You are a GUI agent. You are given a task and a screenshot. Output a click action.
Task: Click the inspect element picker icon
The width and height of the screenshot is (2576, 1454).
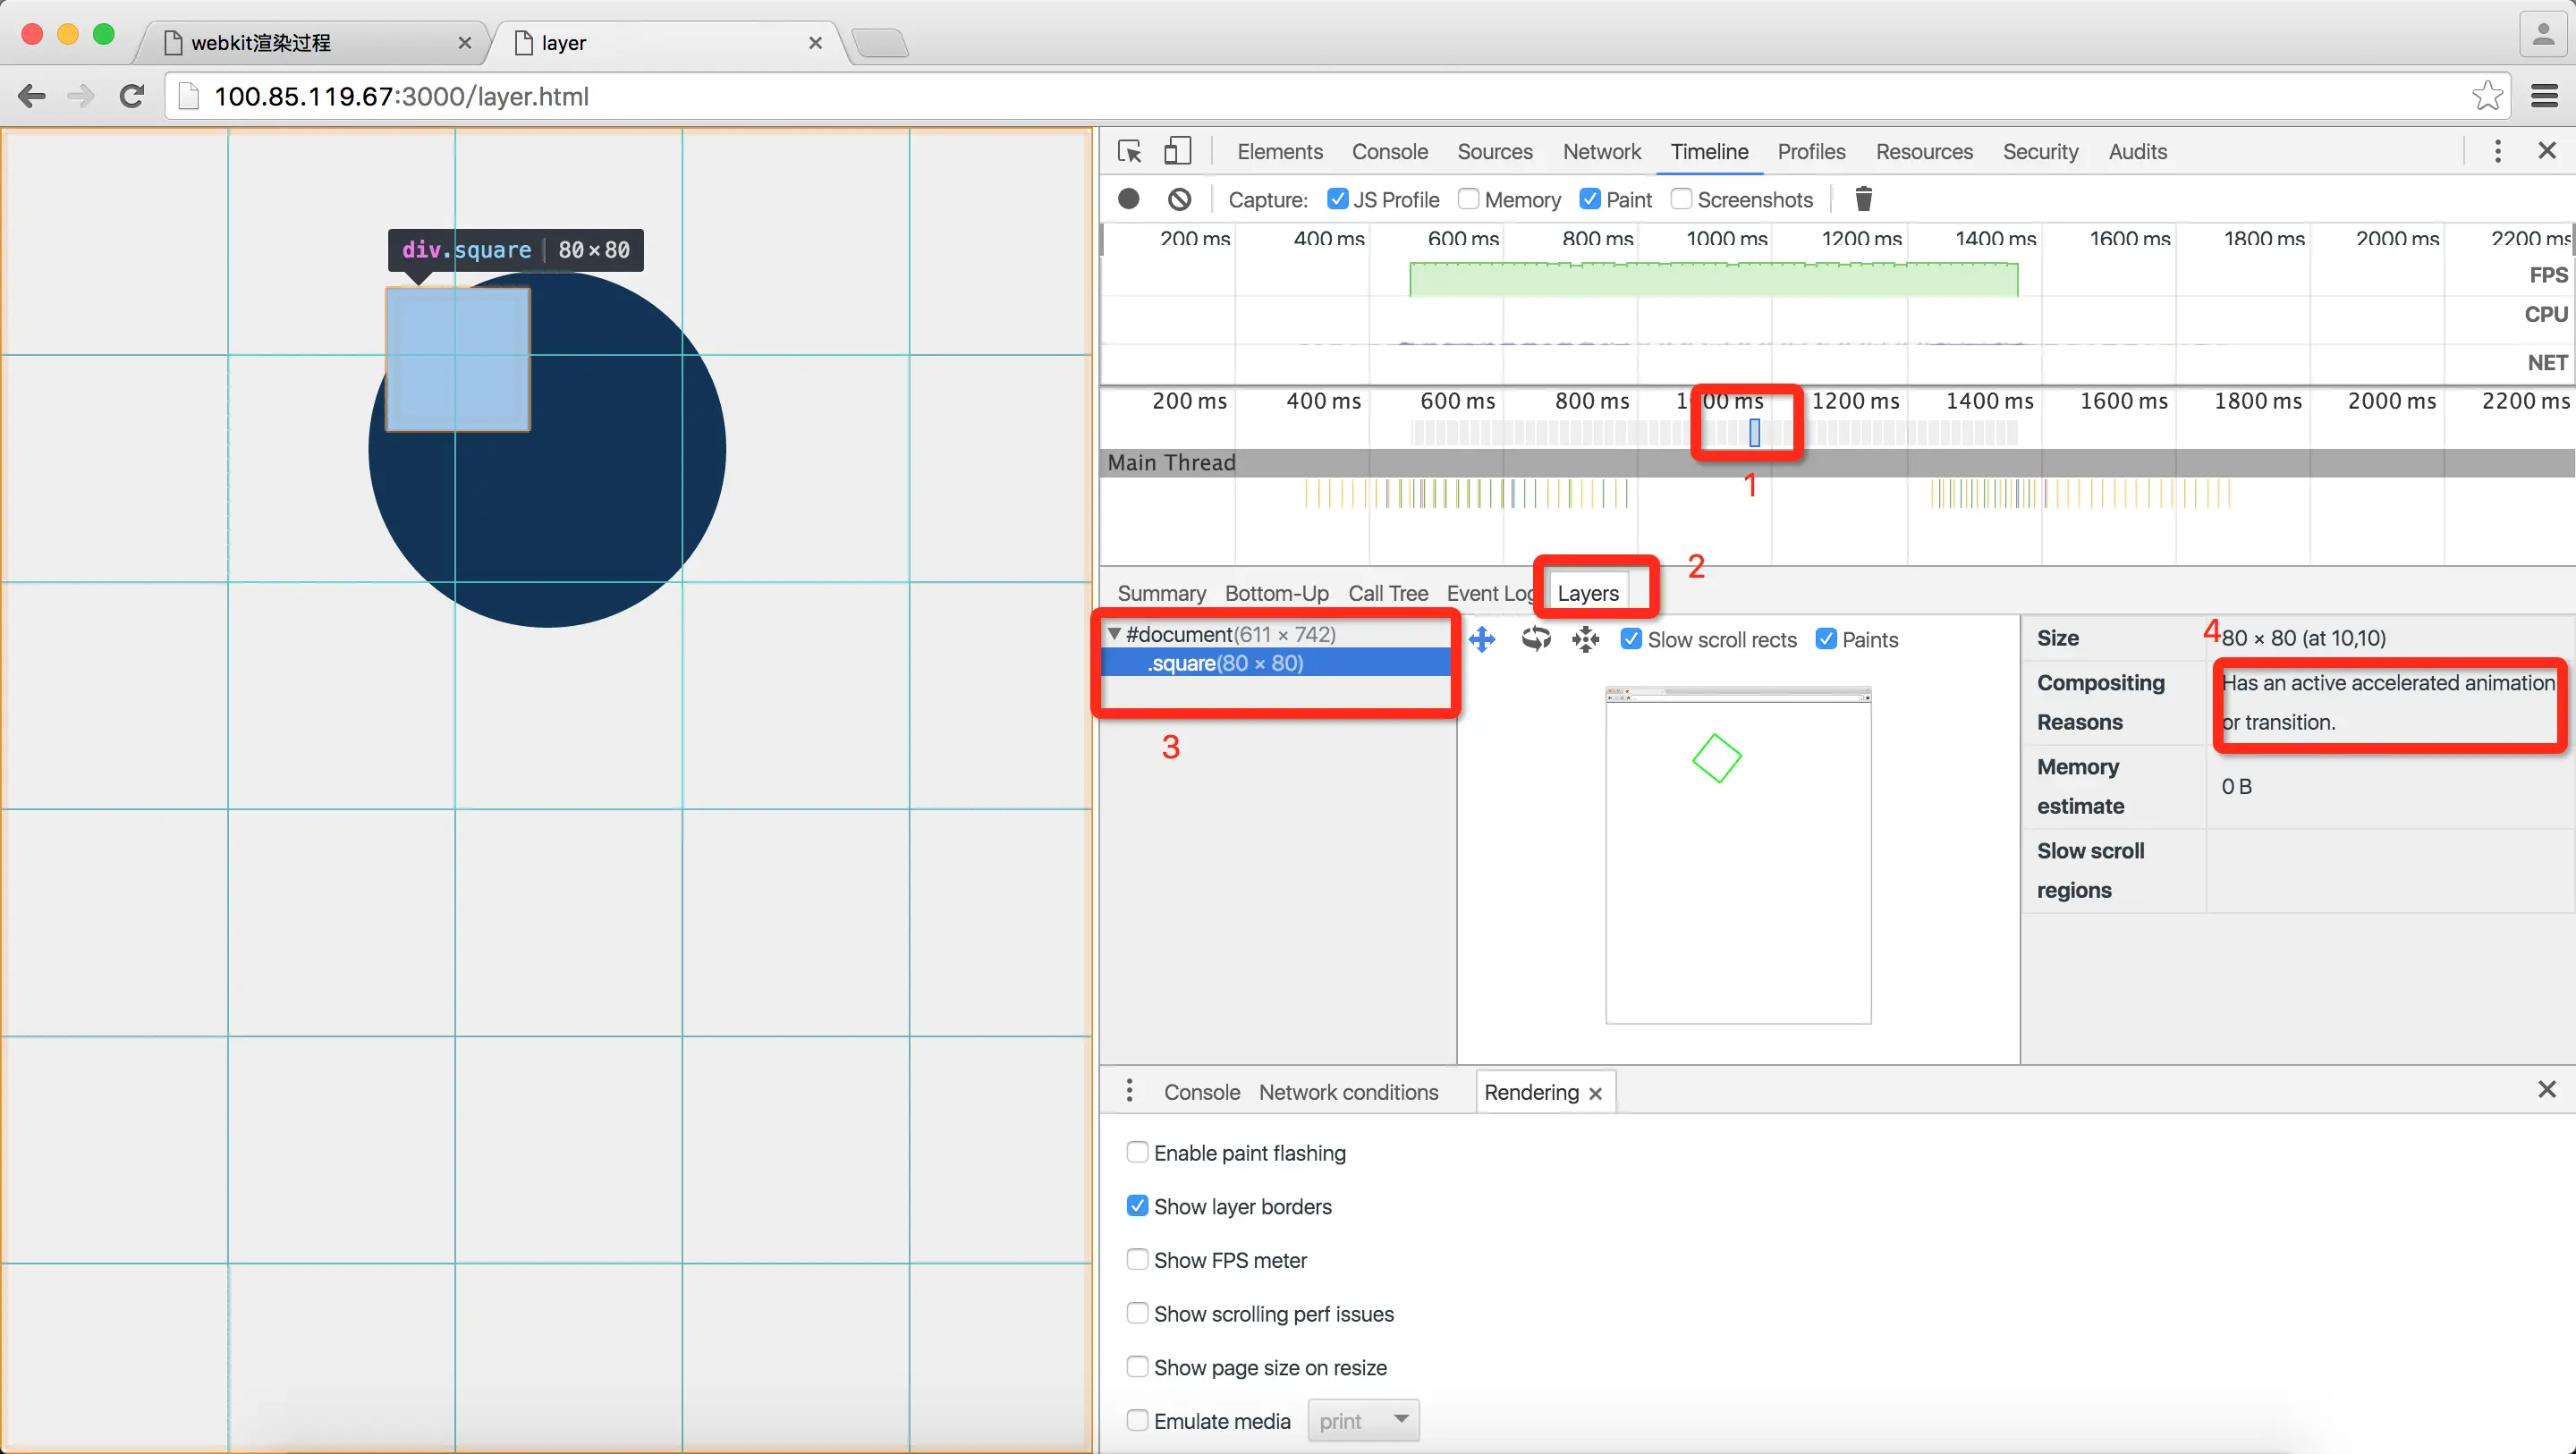tap(1130, 151)
